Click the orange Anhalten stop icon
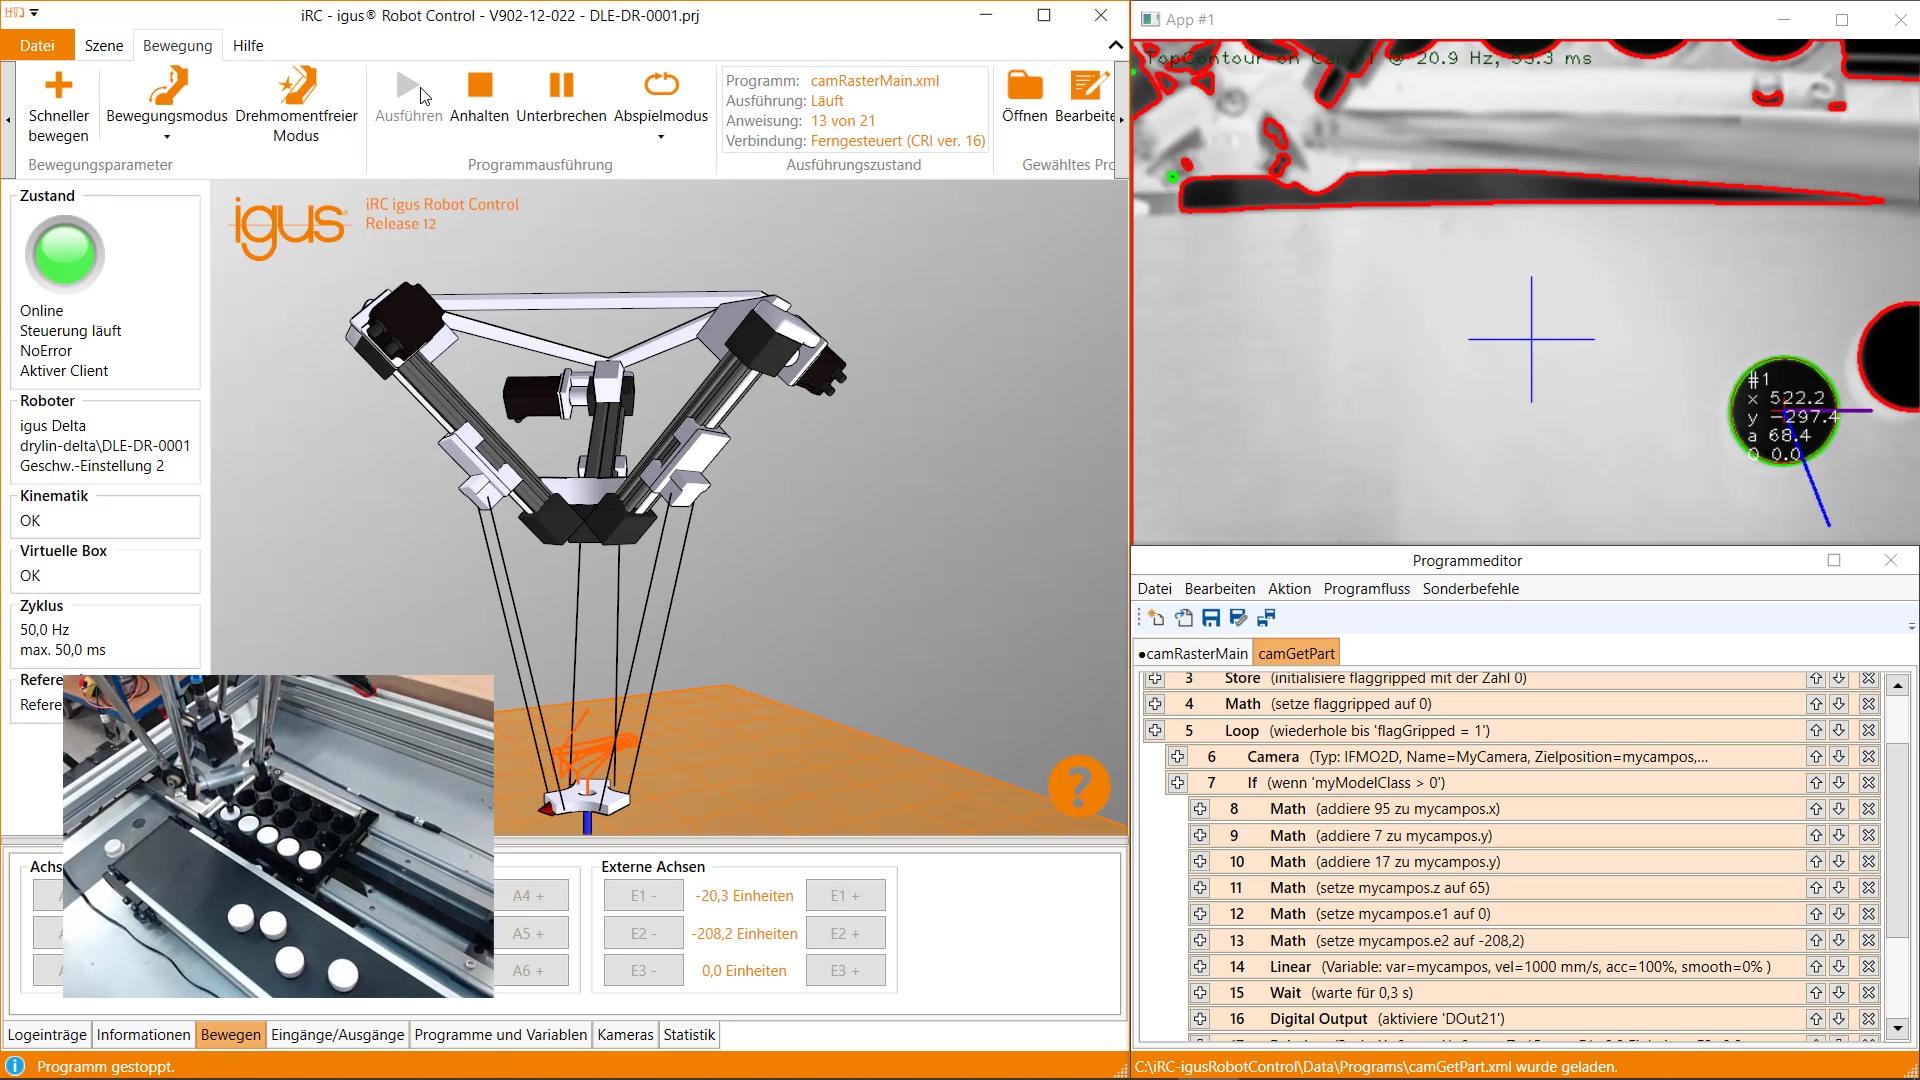The height and width of the screenshot is (1080, 1920). [479, 86]
